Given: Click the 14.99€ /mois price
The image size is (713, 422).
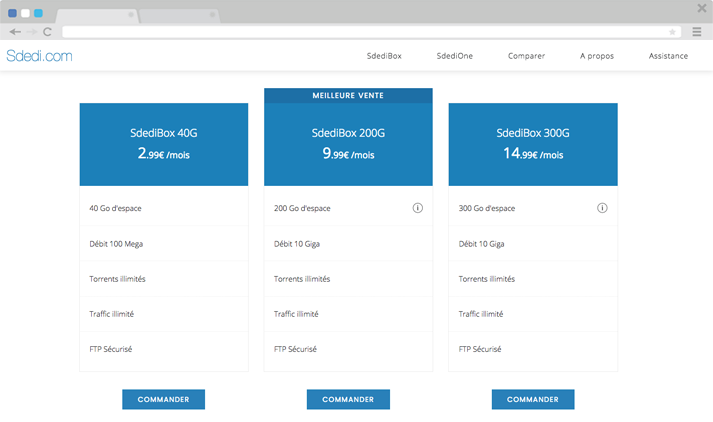Looking at the screenshot, I should click(533, 154).
